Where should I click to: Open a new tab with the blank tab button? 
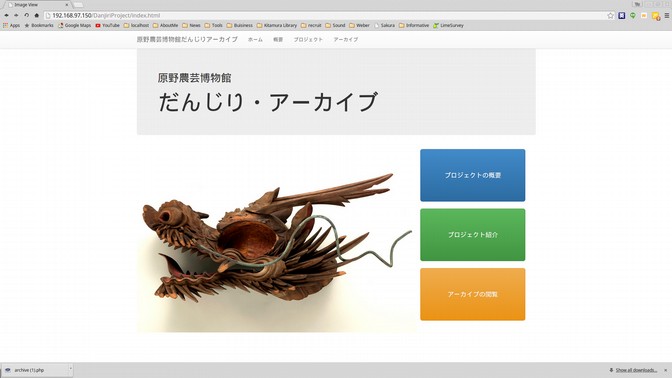tap(78, 5)
